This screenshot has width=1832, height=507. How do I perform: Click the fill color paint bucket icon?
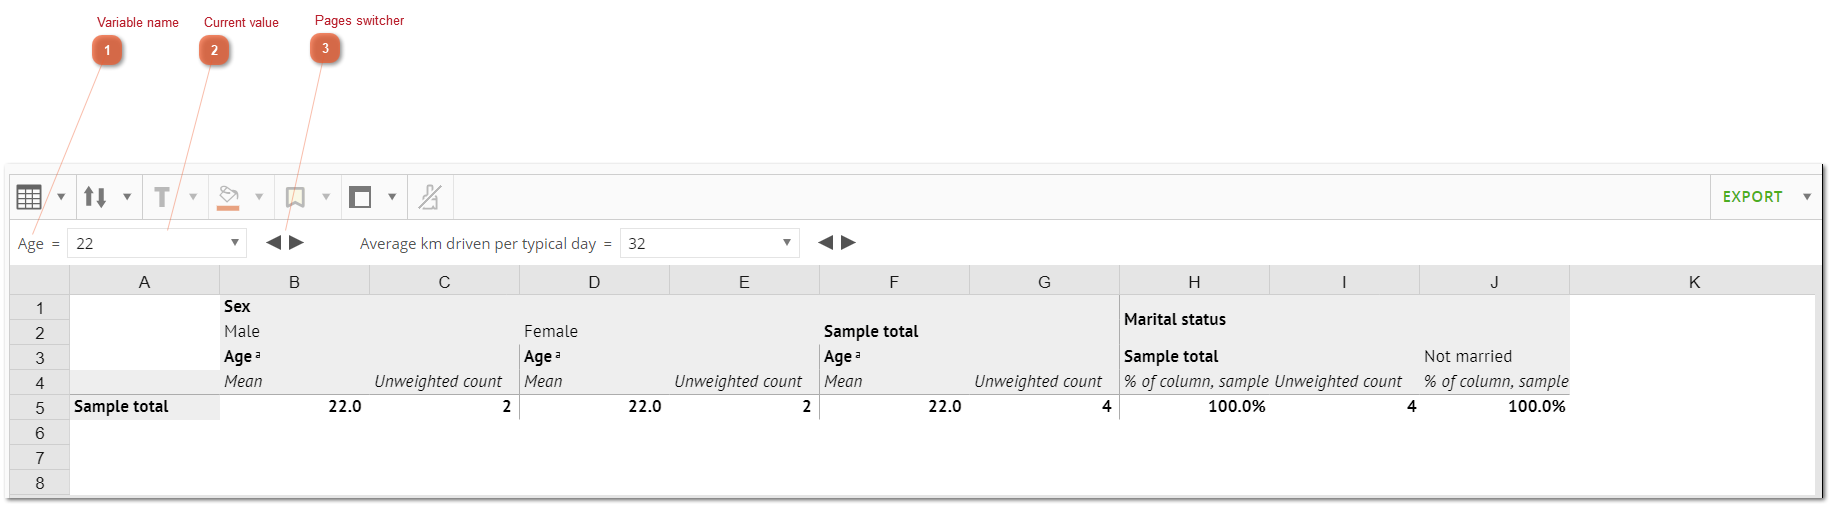(228, 197)
